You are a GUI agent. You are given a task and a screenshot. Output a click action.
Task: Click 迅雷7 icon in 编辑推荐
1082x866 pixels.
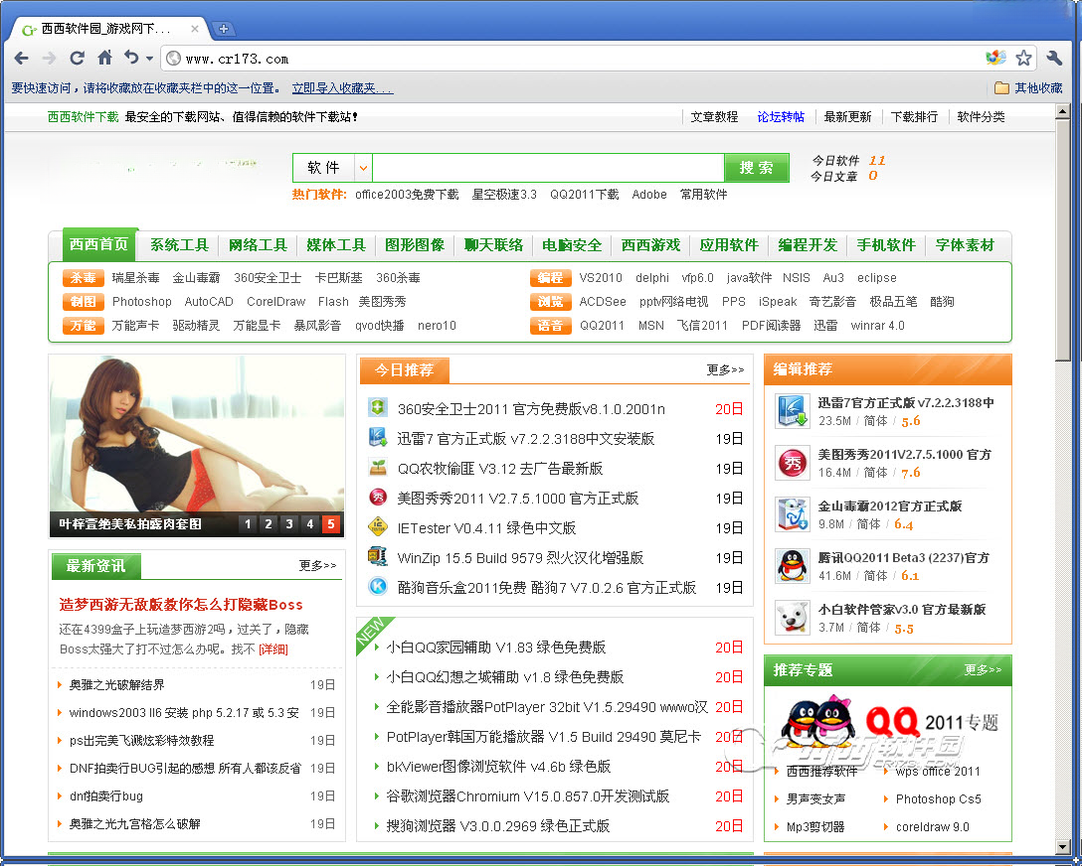pyautogui.click(x=791, y=411)
